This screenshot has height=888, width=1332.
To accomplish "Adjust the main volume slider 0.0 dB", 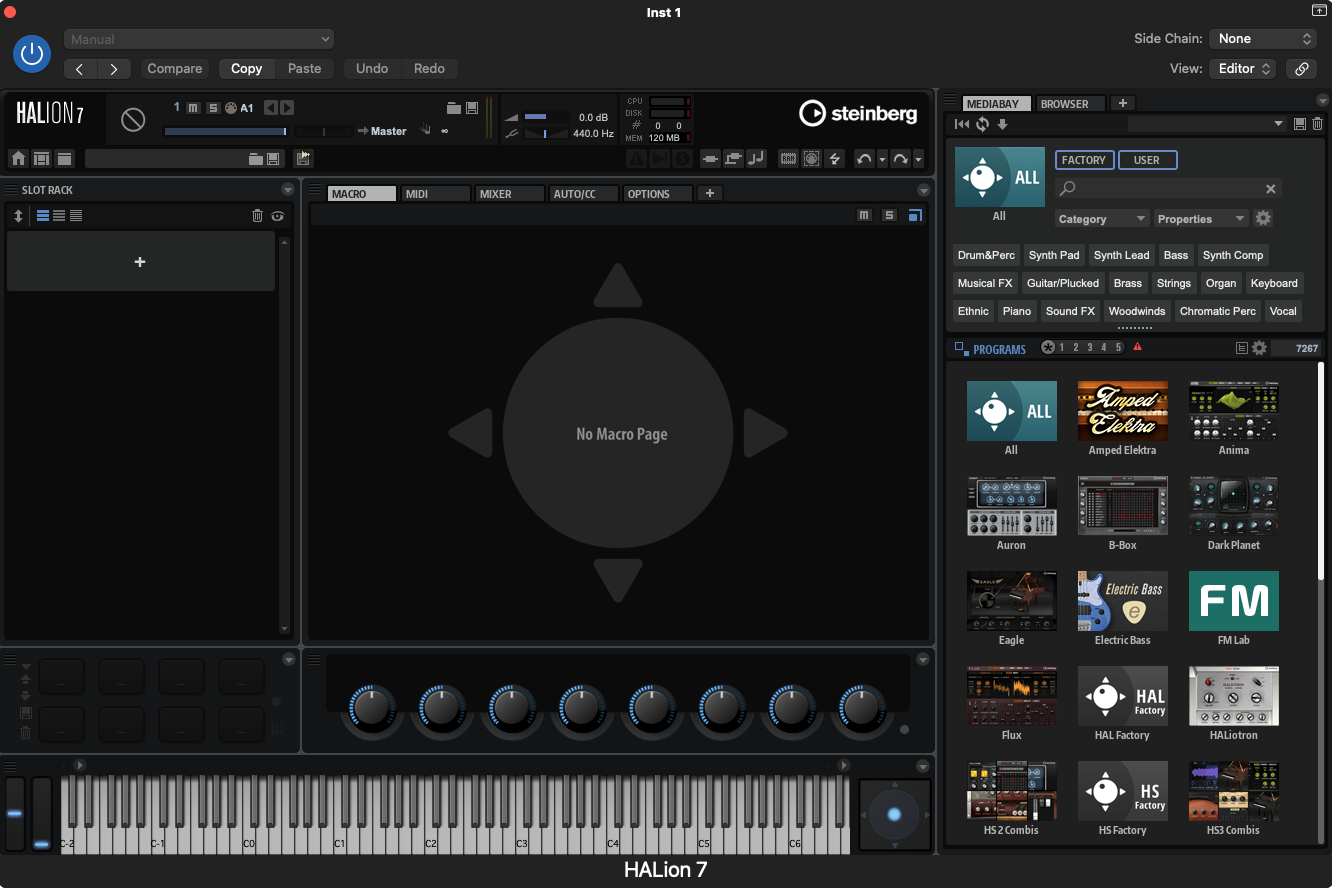I will [545, 117].
